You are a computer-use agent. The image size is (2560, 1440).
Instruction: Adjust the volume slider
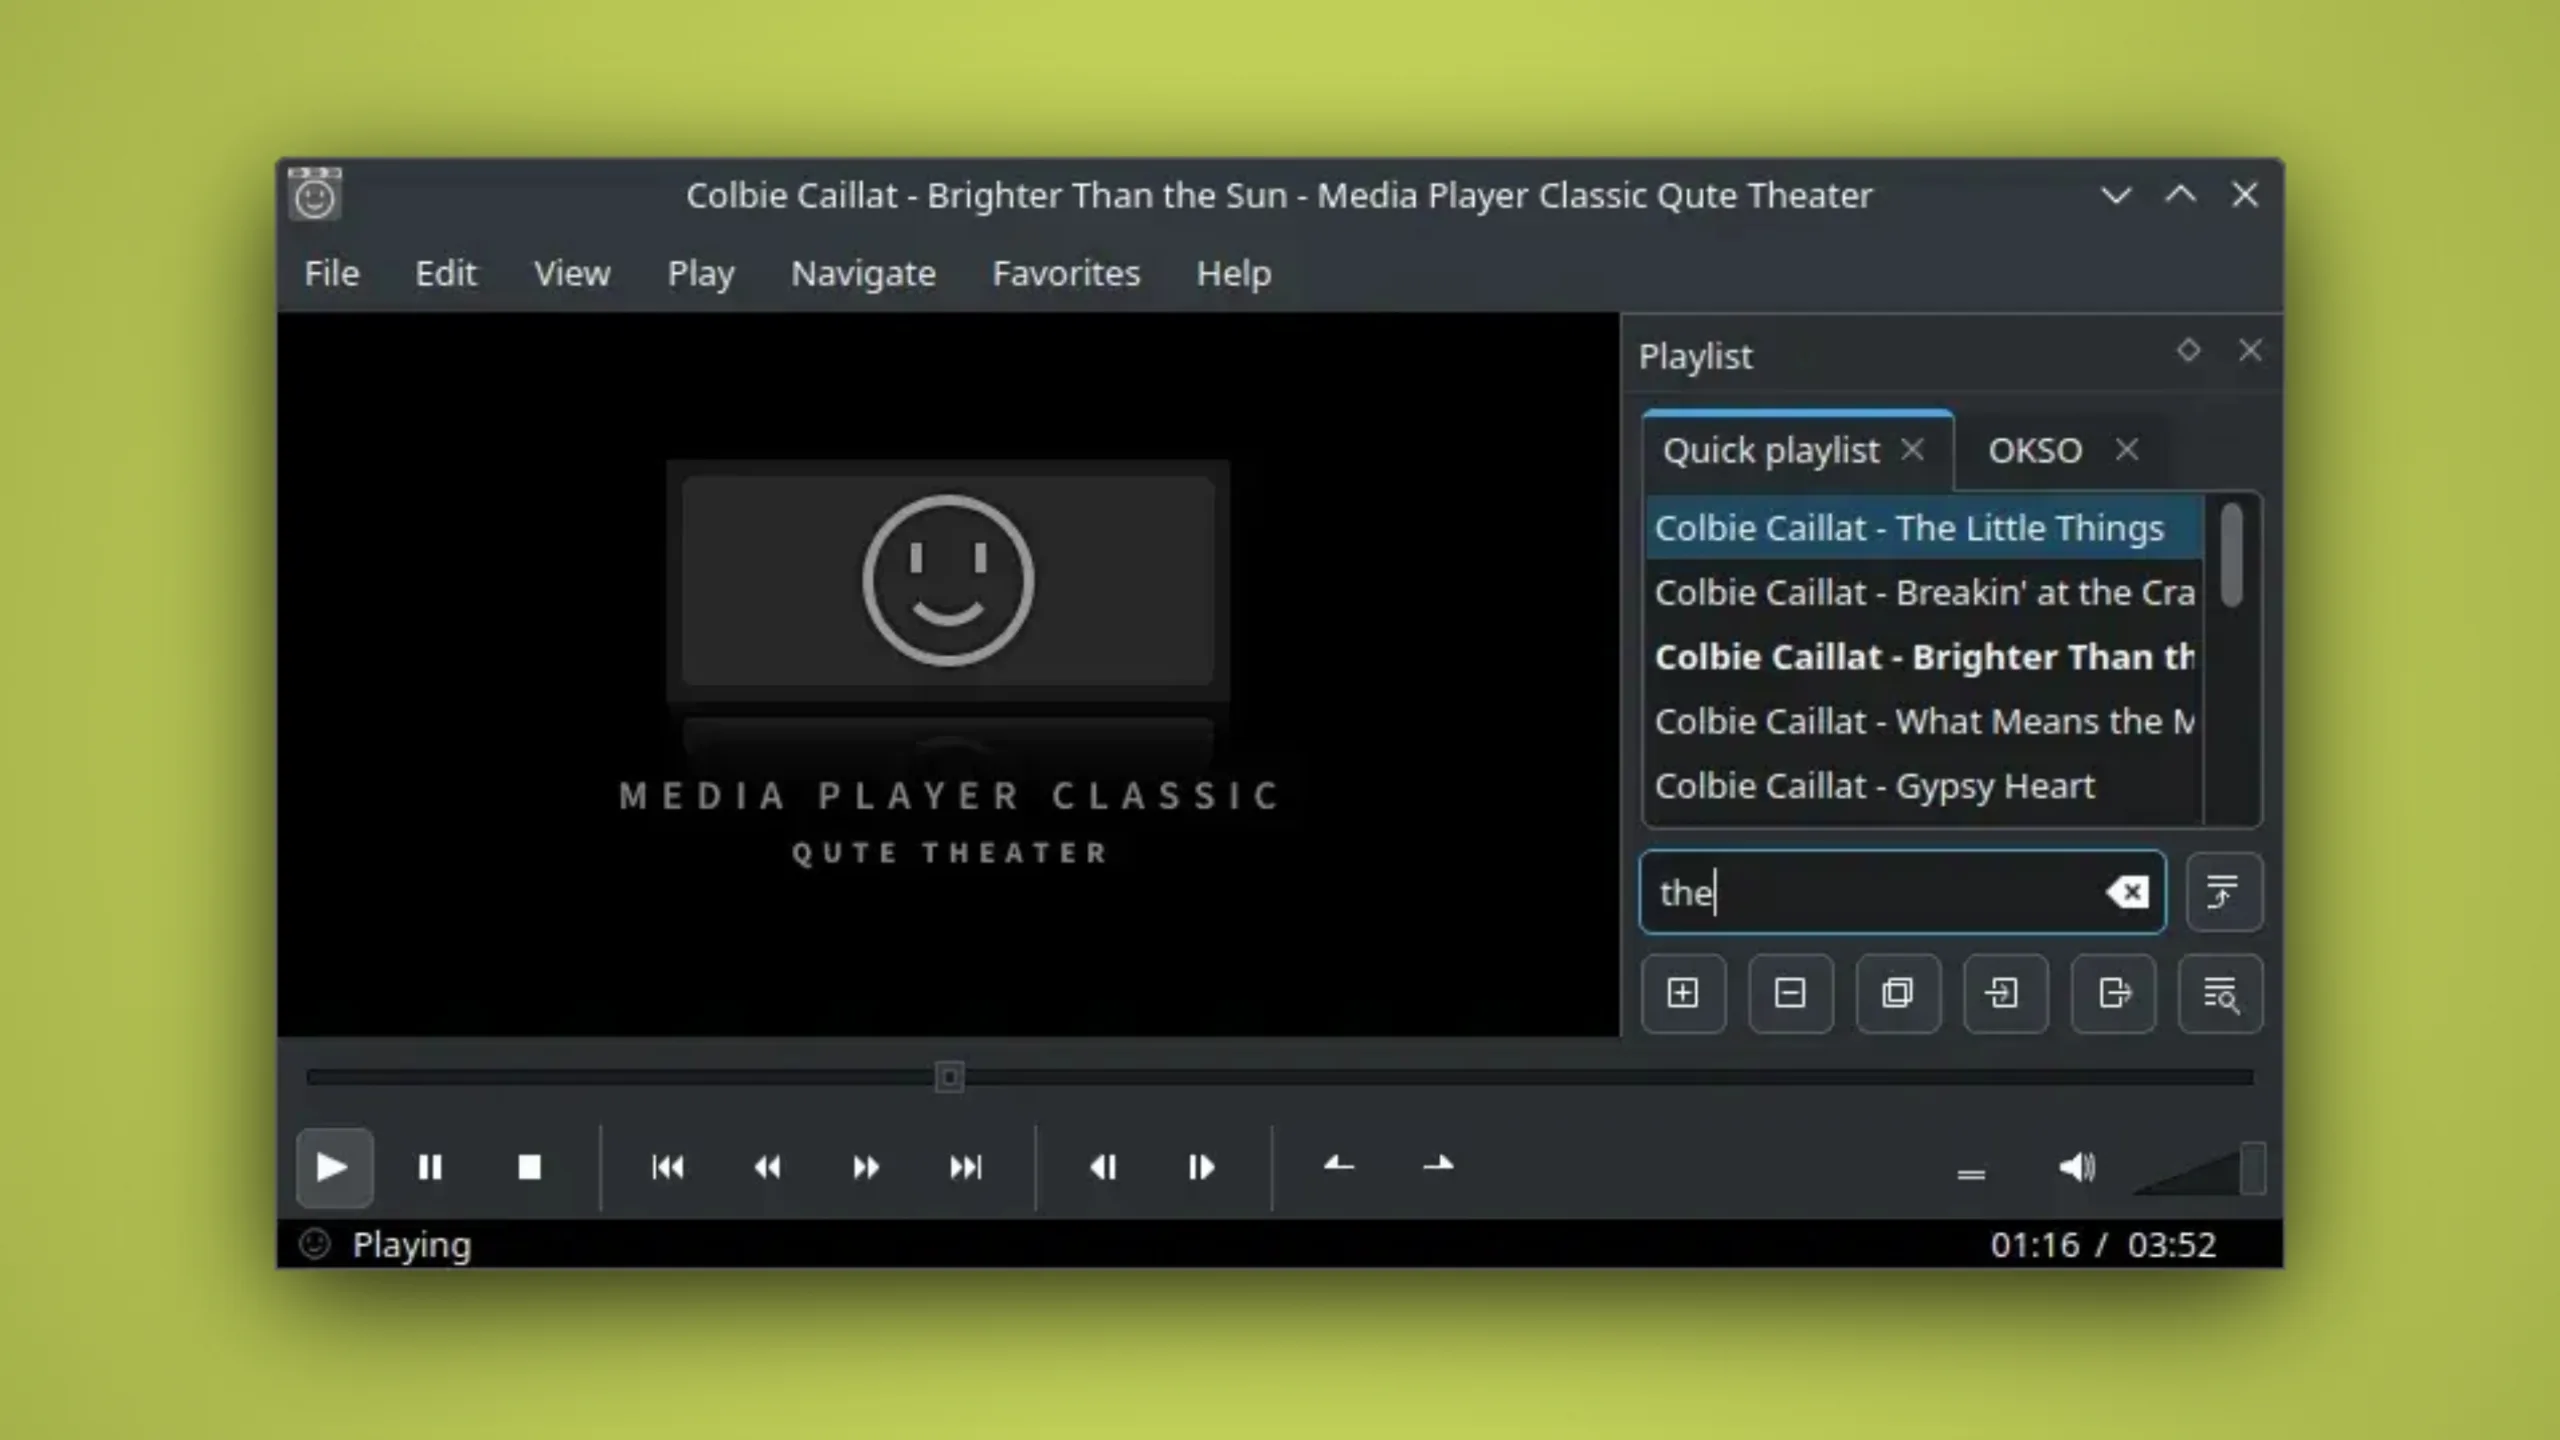pyautogui.click(x=2200, y=1170)
